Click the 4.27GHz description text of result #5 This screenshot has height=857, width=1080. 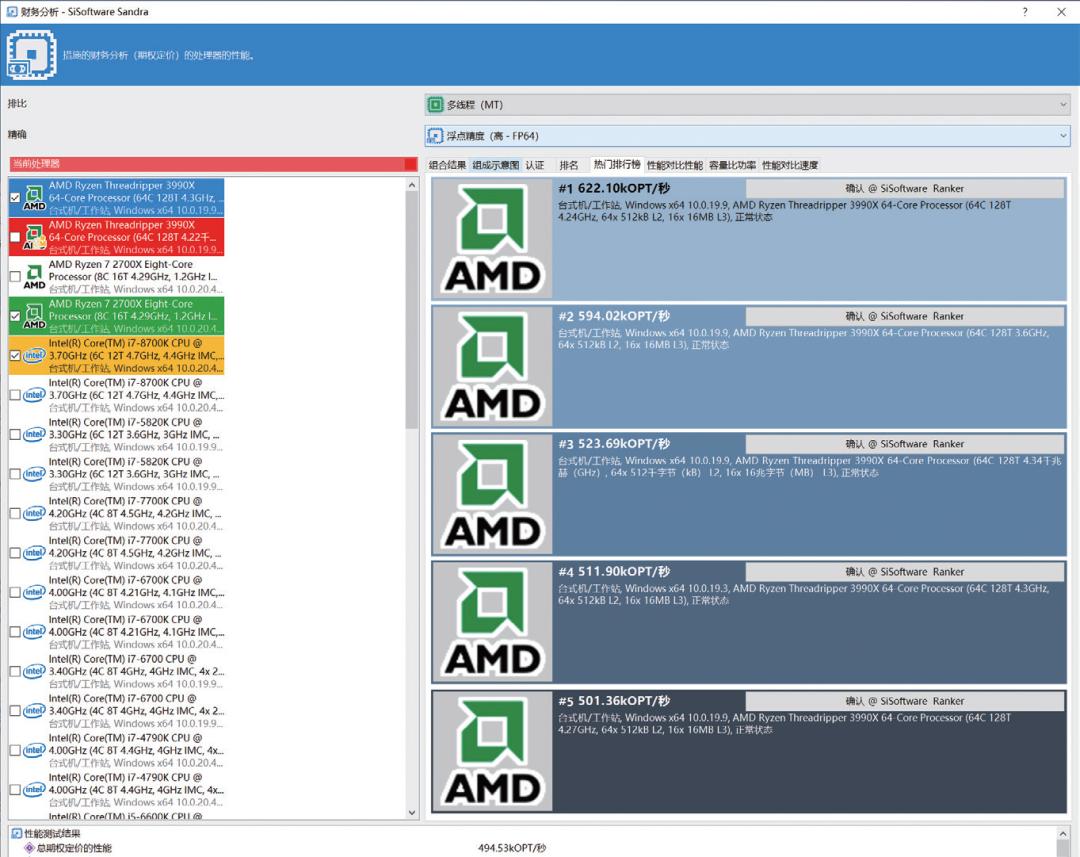click(x=785, y=723)
